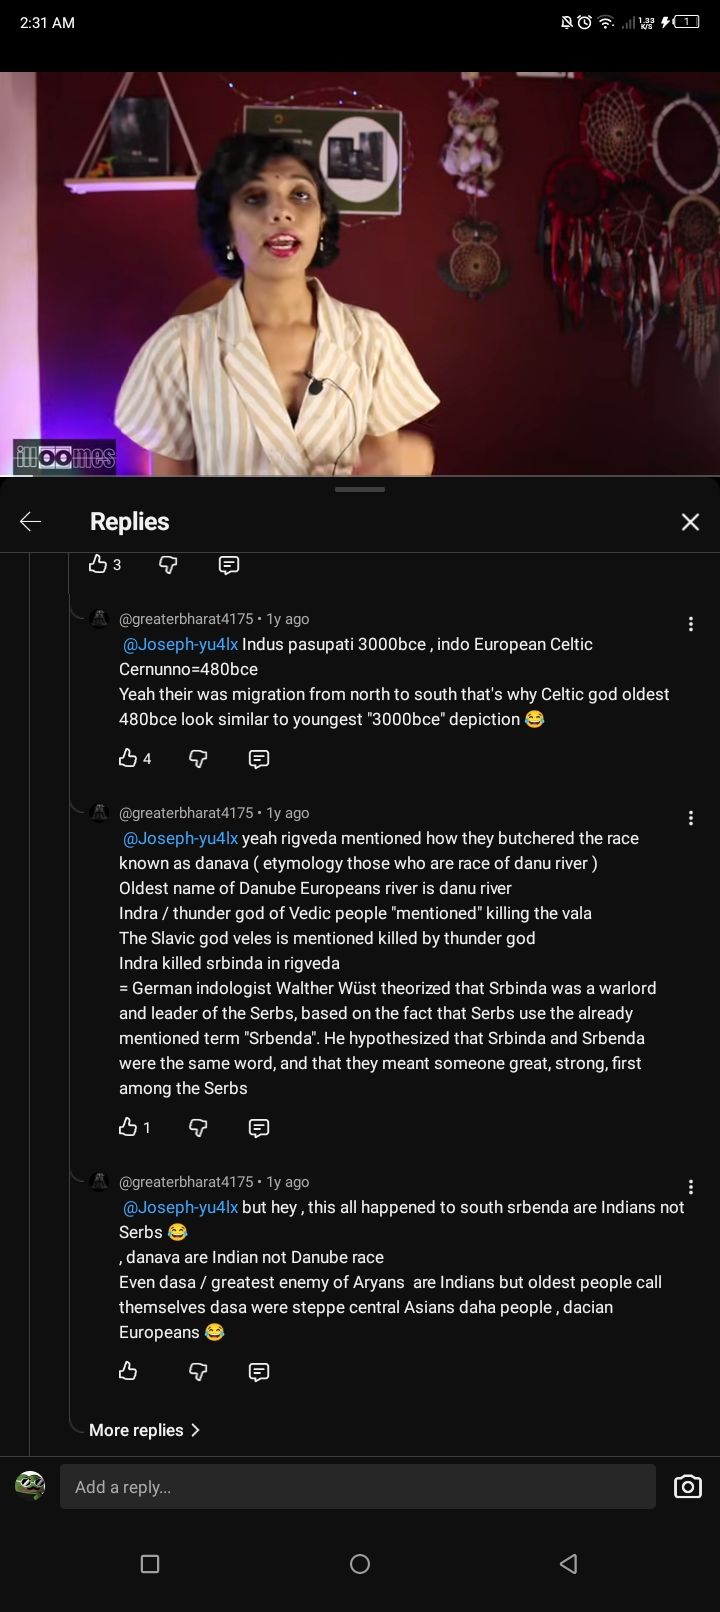Close the Replies panel

[690, 522]
